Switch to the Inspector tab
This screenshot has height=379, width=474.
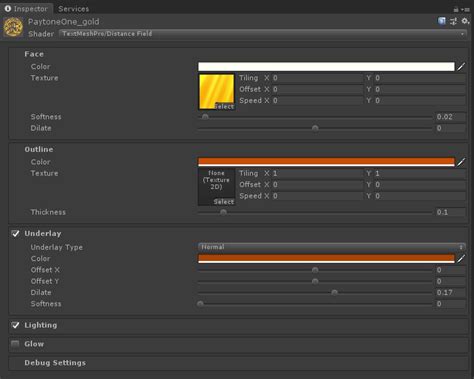[x=27, y=9]
